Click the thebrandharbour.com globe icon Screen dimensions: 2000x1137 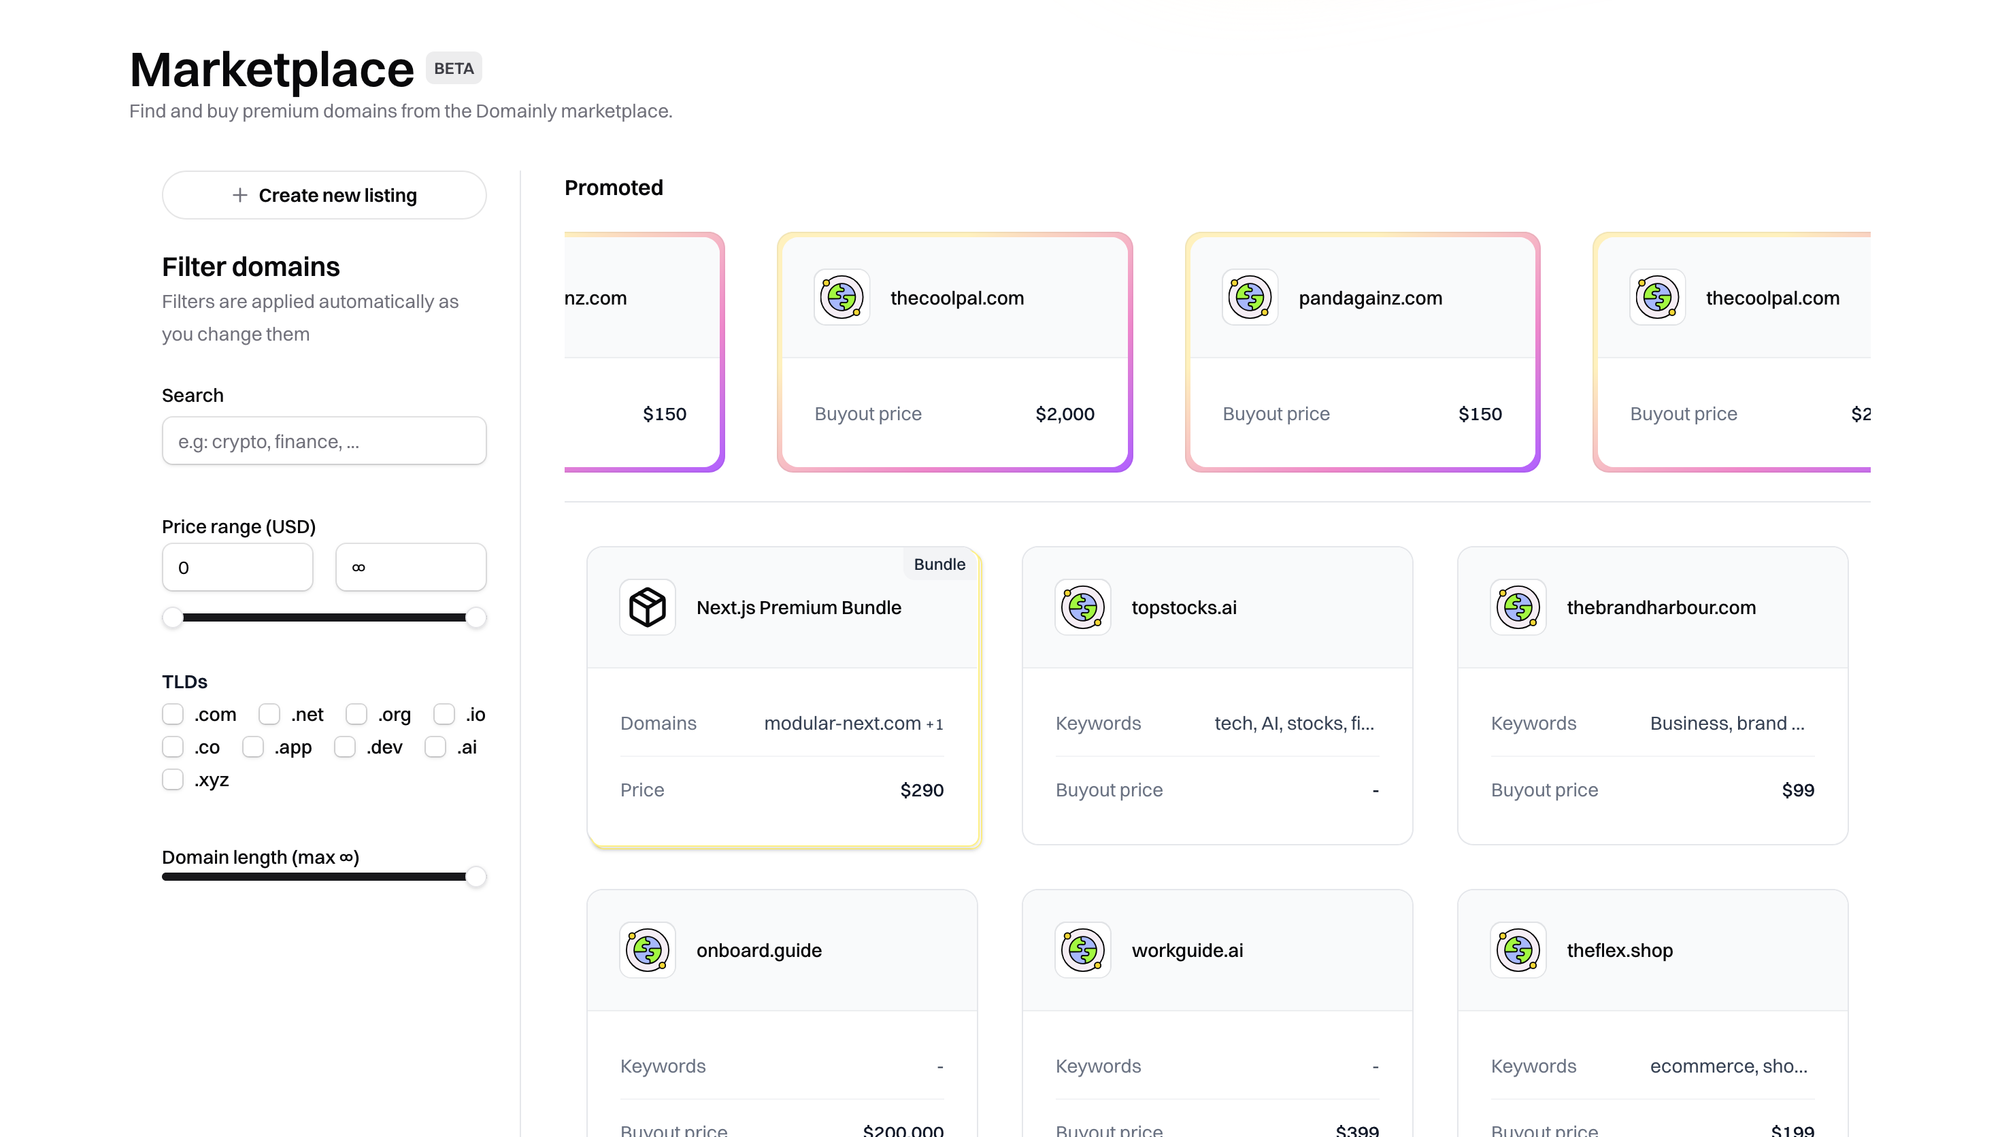pos(1518,607)
